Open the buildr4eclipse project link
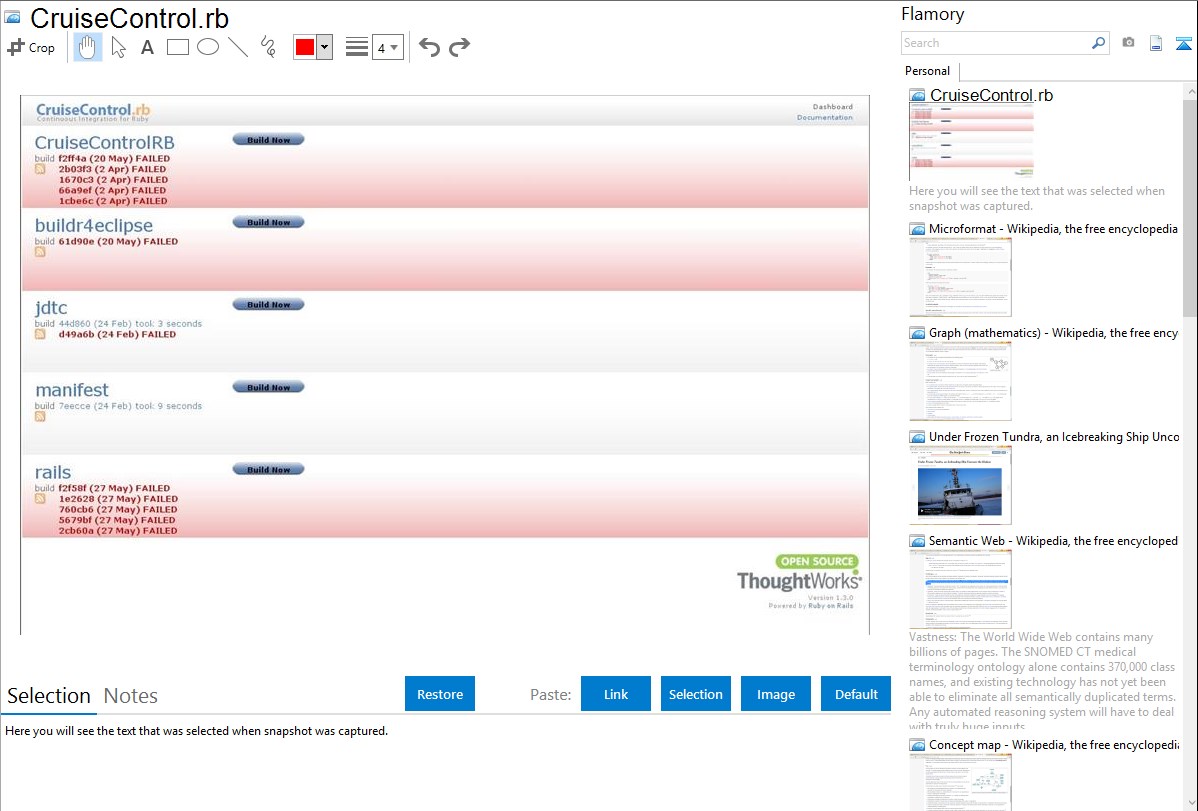Screen dimensions: 1198x811 [x=94, y=225]
